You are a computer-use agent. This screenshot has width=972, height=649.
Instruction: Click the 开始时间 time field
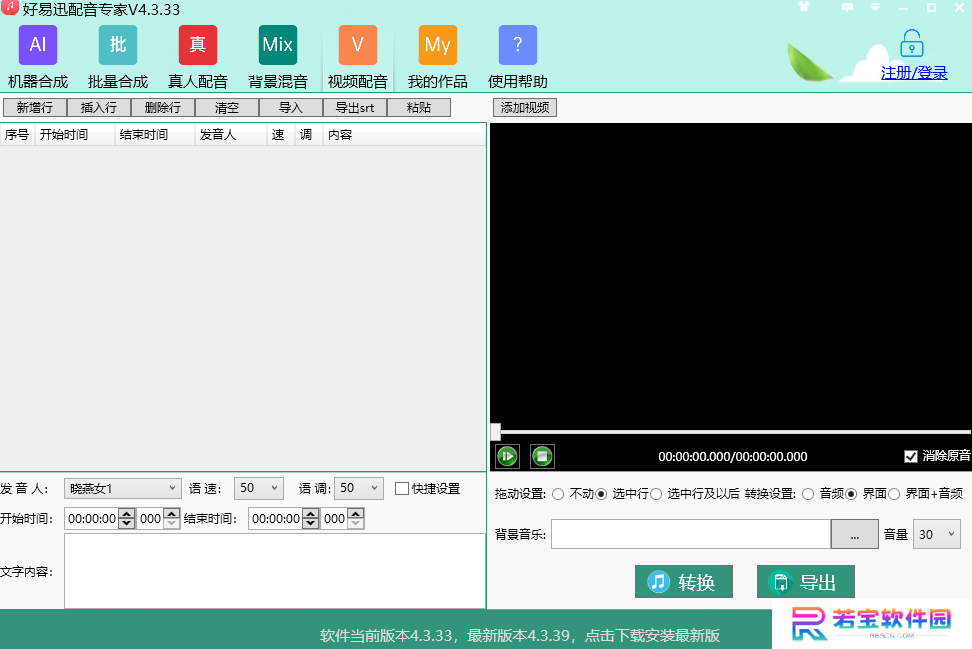(92, 519)
